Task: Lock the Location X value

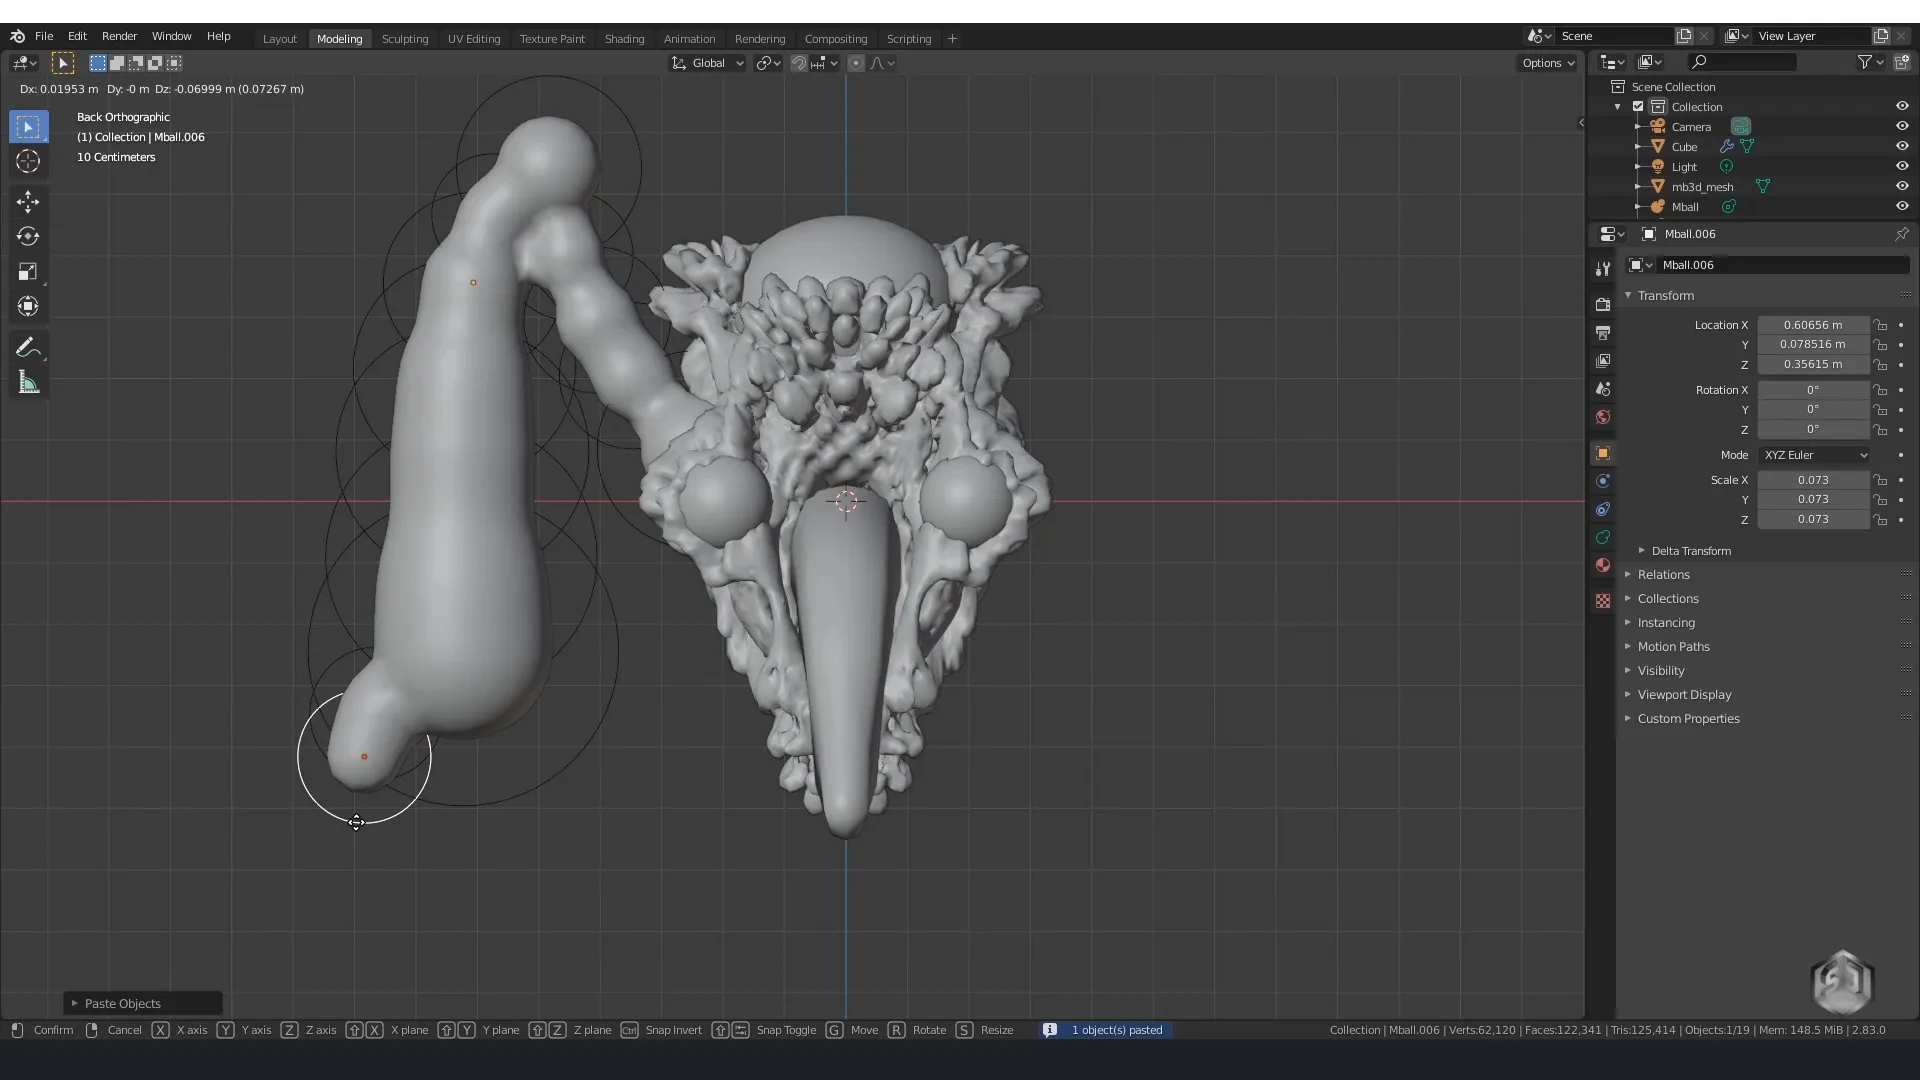Action: click(1881, 325)
